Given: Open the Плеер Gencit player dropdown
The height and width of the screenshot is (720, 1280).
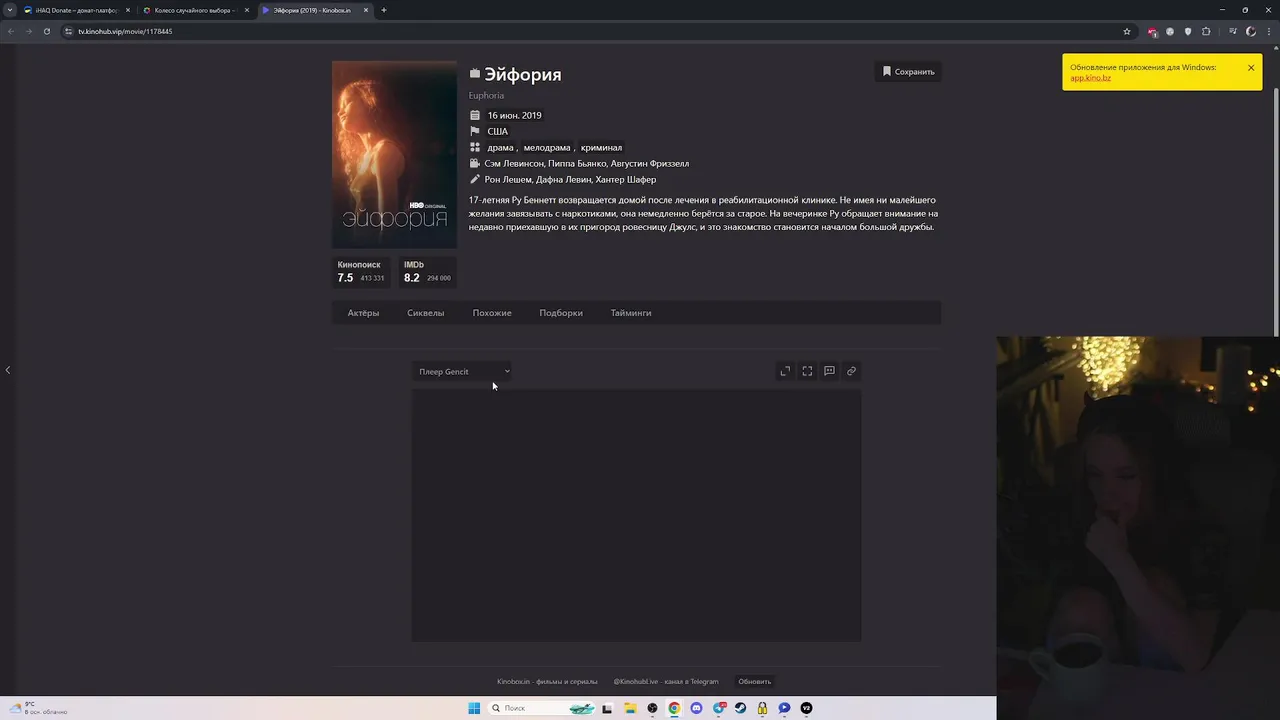Looking at the screenshot, I should [464, 371].
